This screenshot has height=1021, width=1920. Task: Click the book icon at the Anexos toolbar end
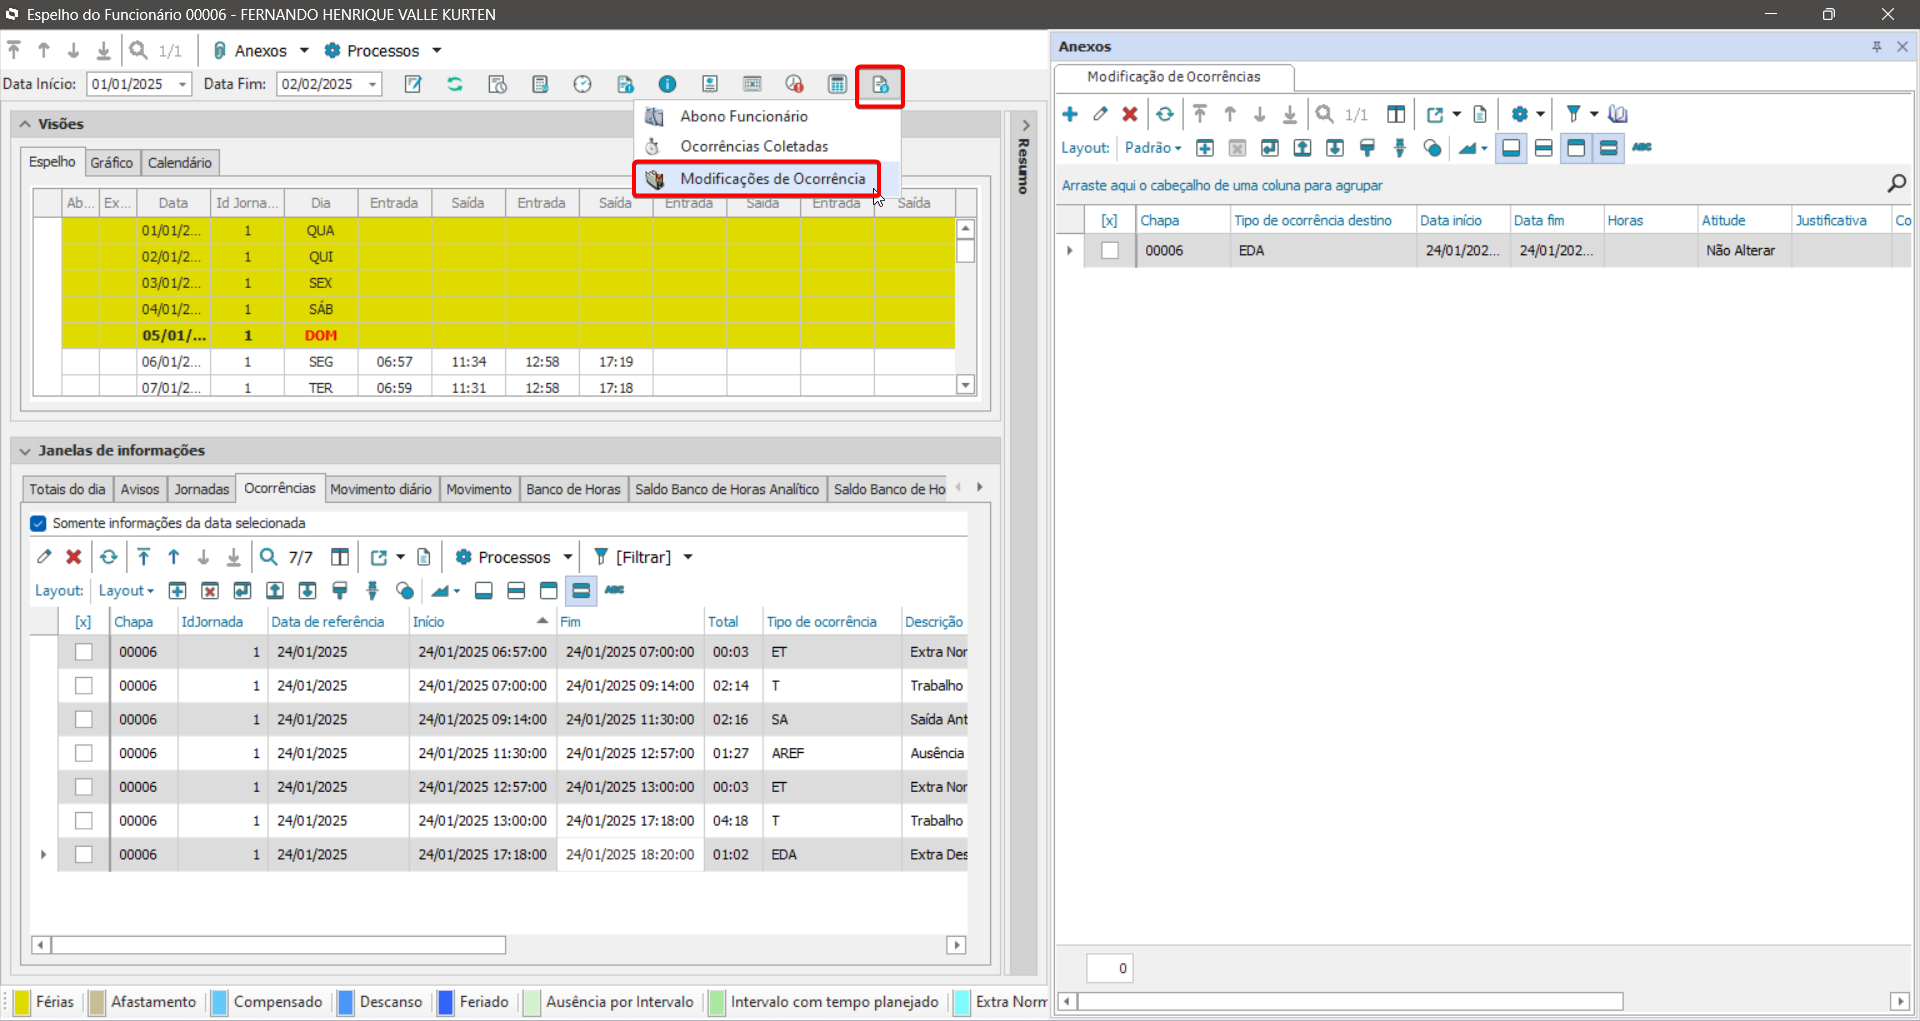click(x=1618, y=114)
